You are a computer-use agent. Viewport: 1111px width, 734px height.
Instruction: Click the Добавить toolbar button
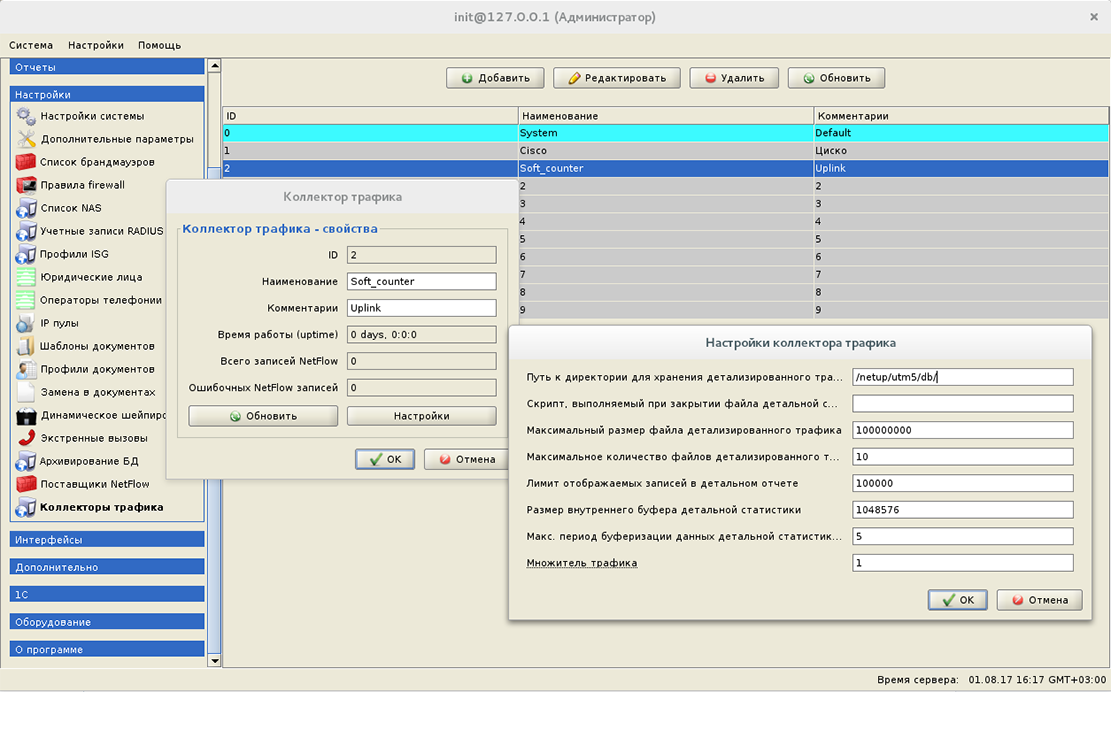pyautogui.click(x=495, y=78)
